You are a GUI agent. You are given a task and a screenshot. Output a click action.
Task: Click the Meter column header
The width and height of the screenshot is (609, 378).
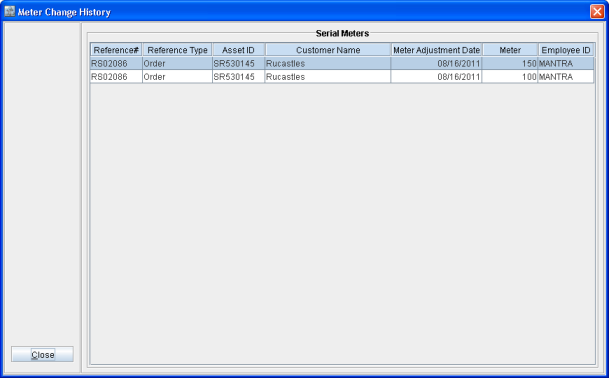pyautogui.click(x=510, y=50)
